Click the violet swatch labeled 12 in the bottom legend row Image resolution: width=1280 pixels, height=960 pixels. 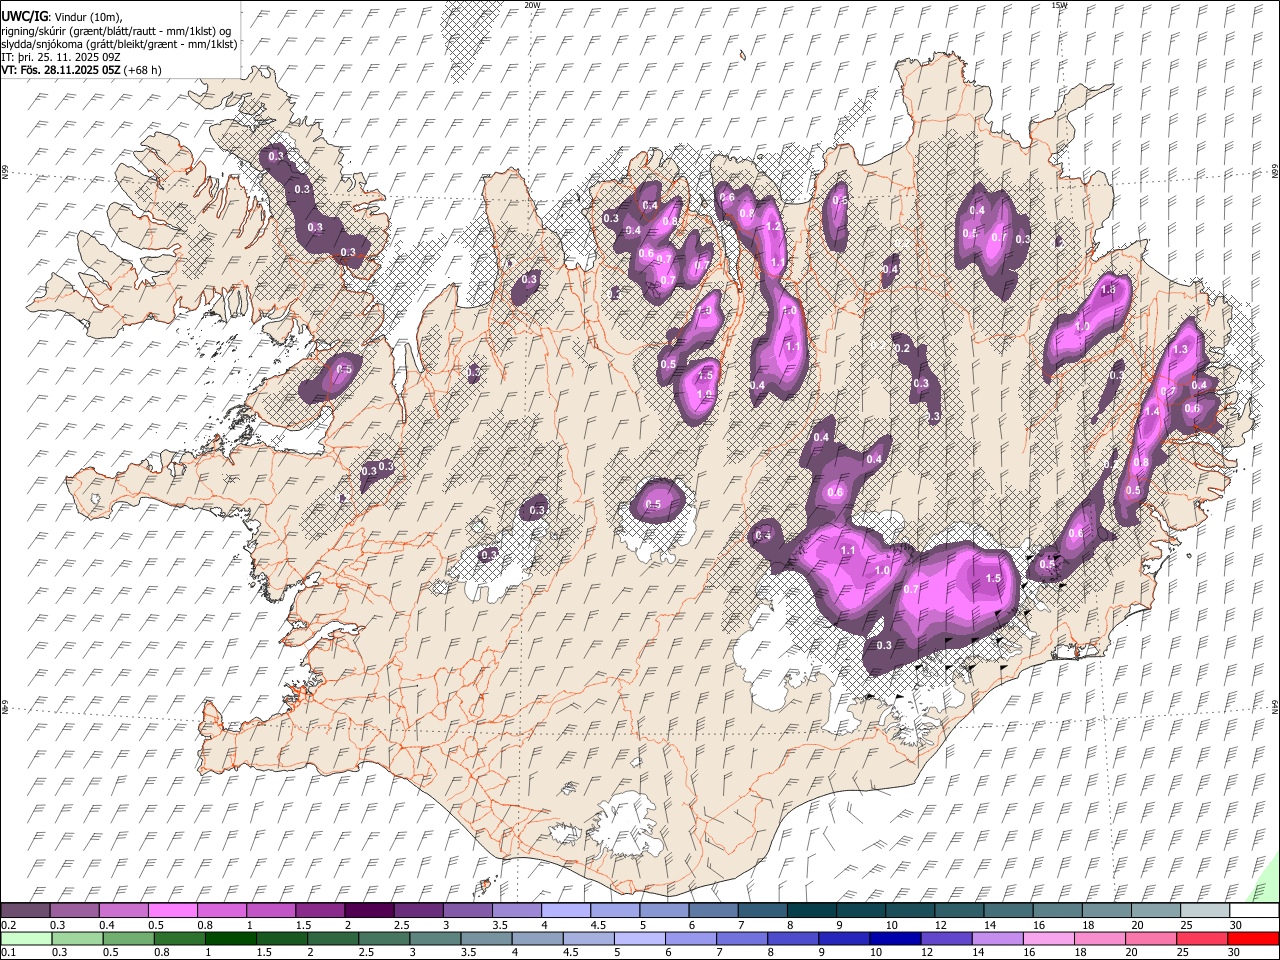click(946, 939)
